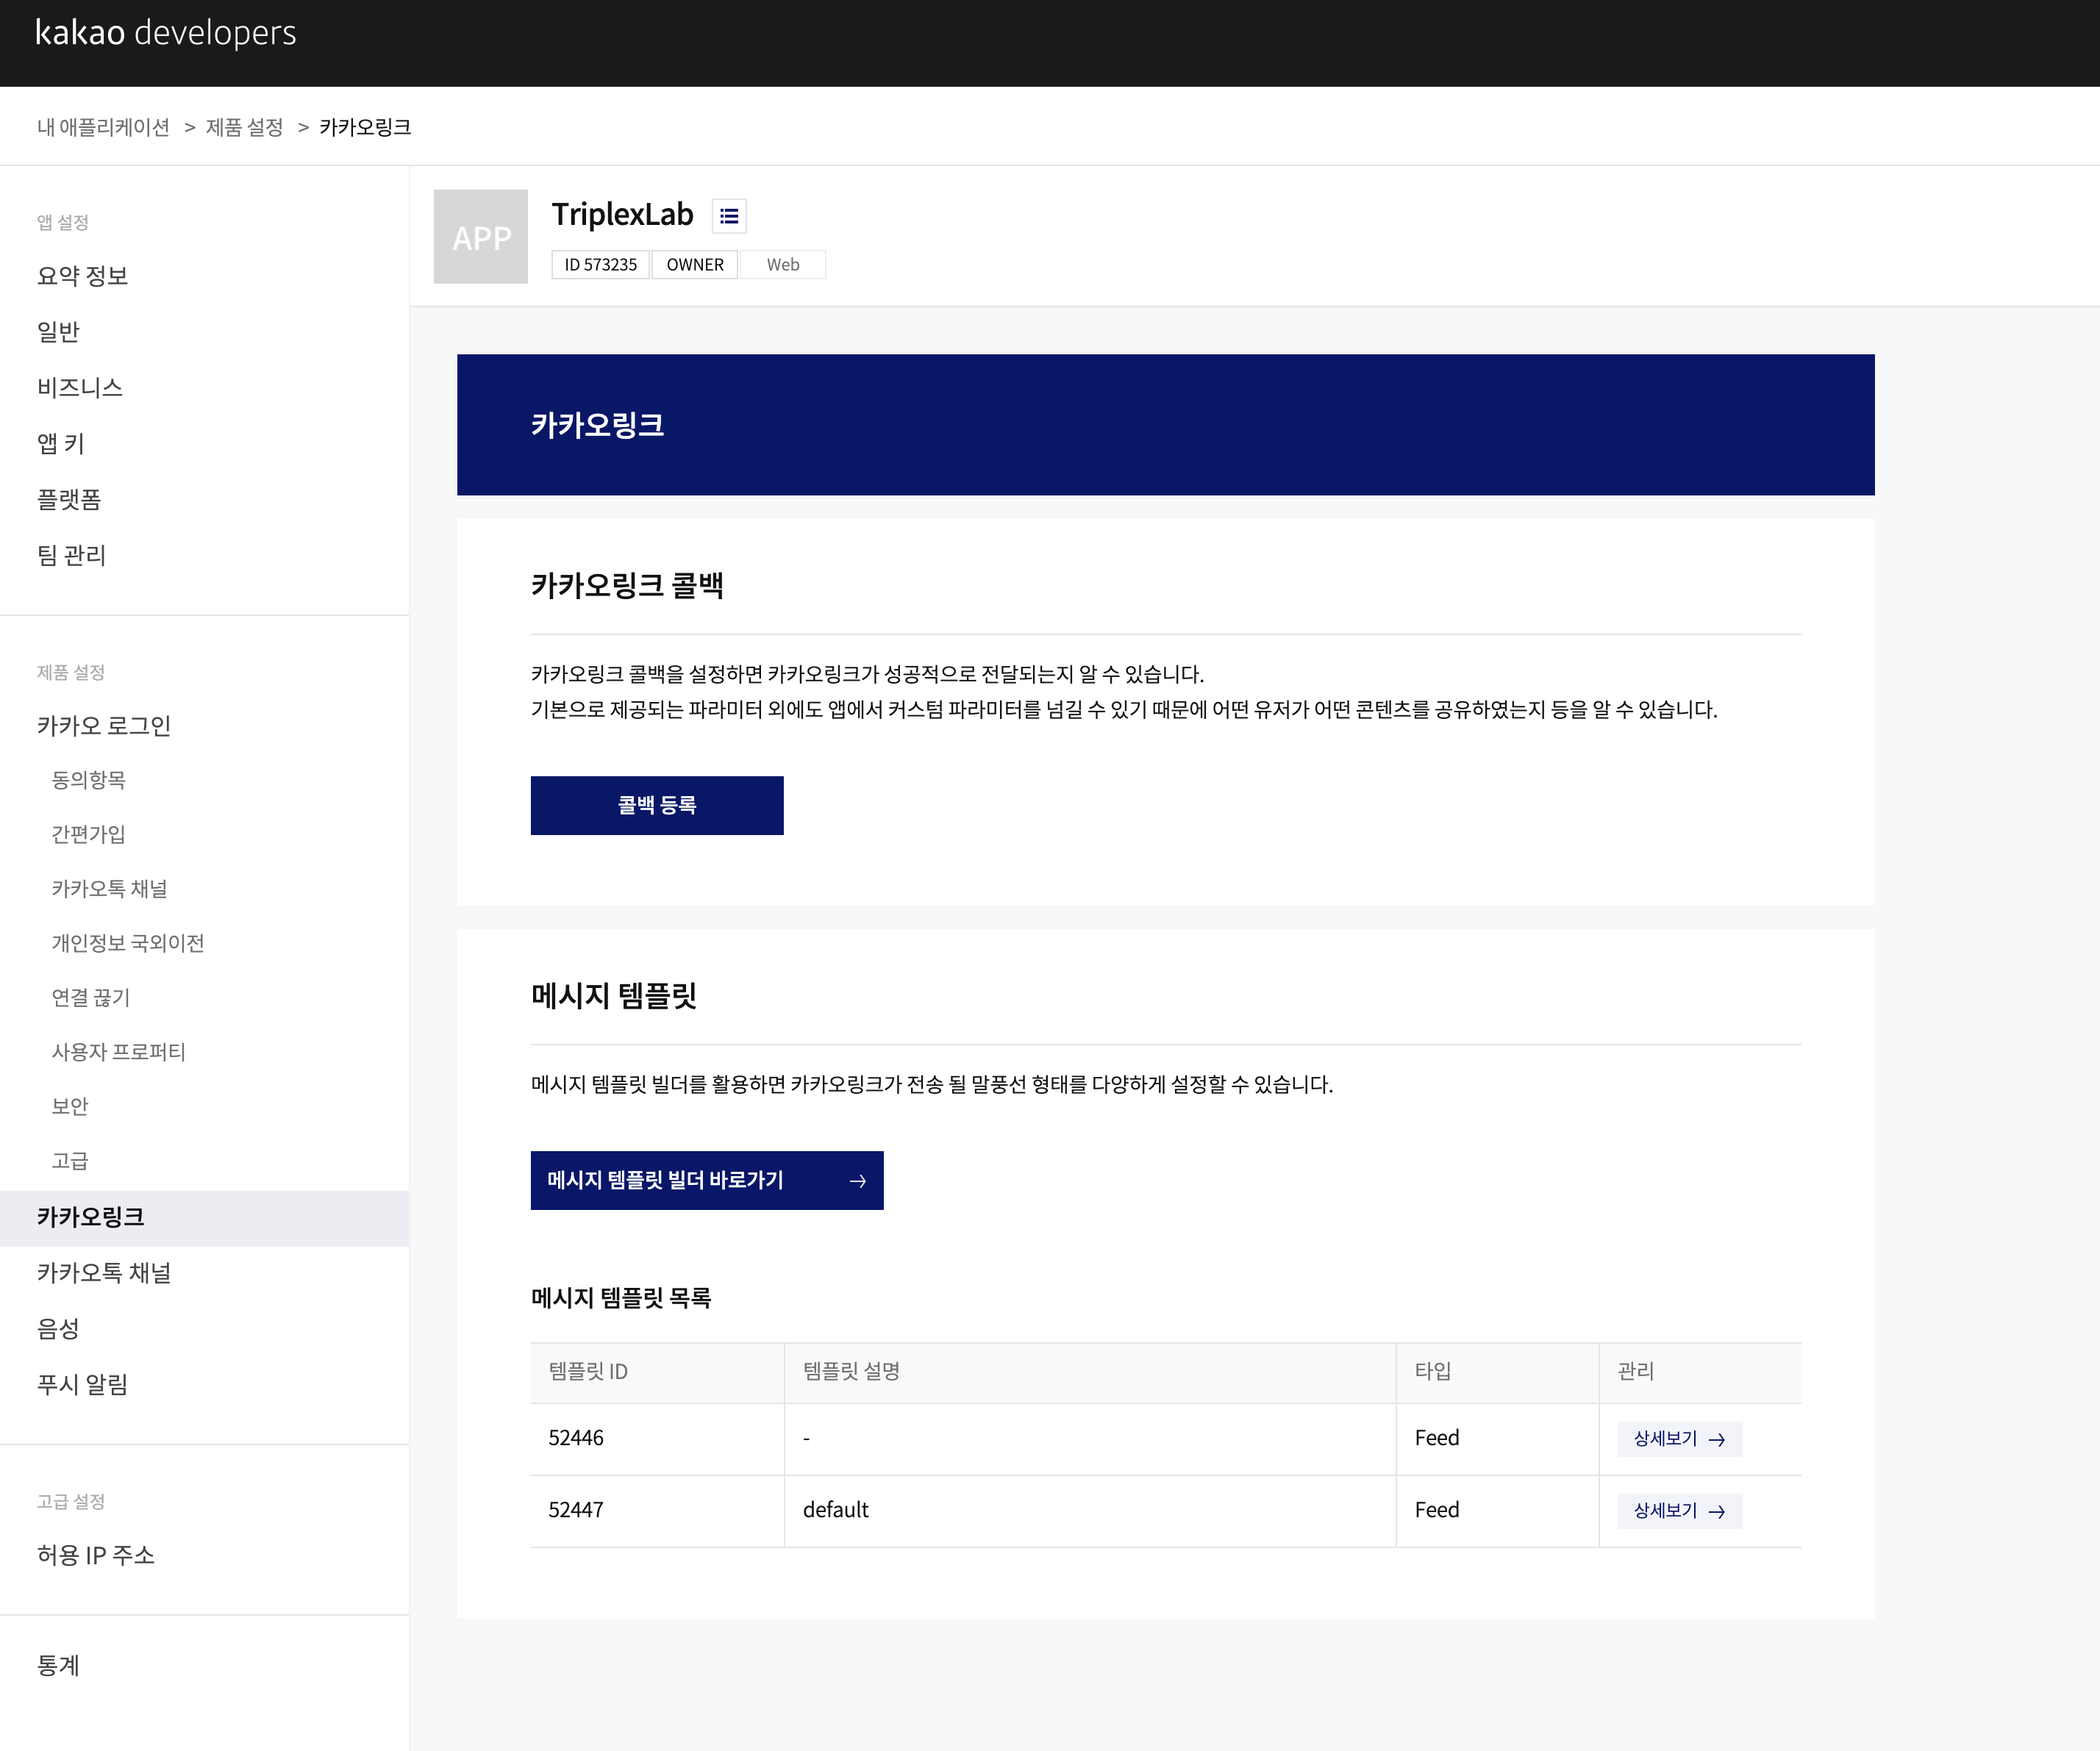The image size is (2100, 1751).
Task: Go to 내 애플리케이션 breadcrumb
Action: click(103, 127)
